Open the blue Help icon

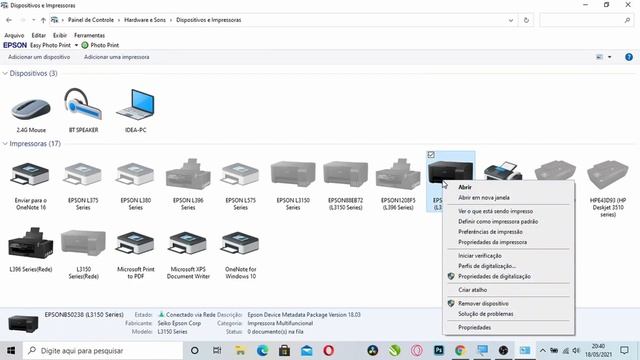(x=629, y=57)
